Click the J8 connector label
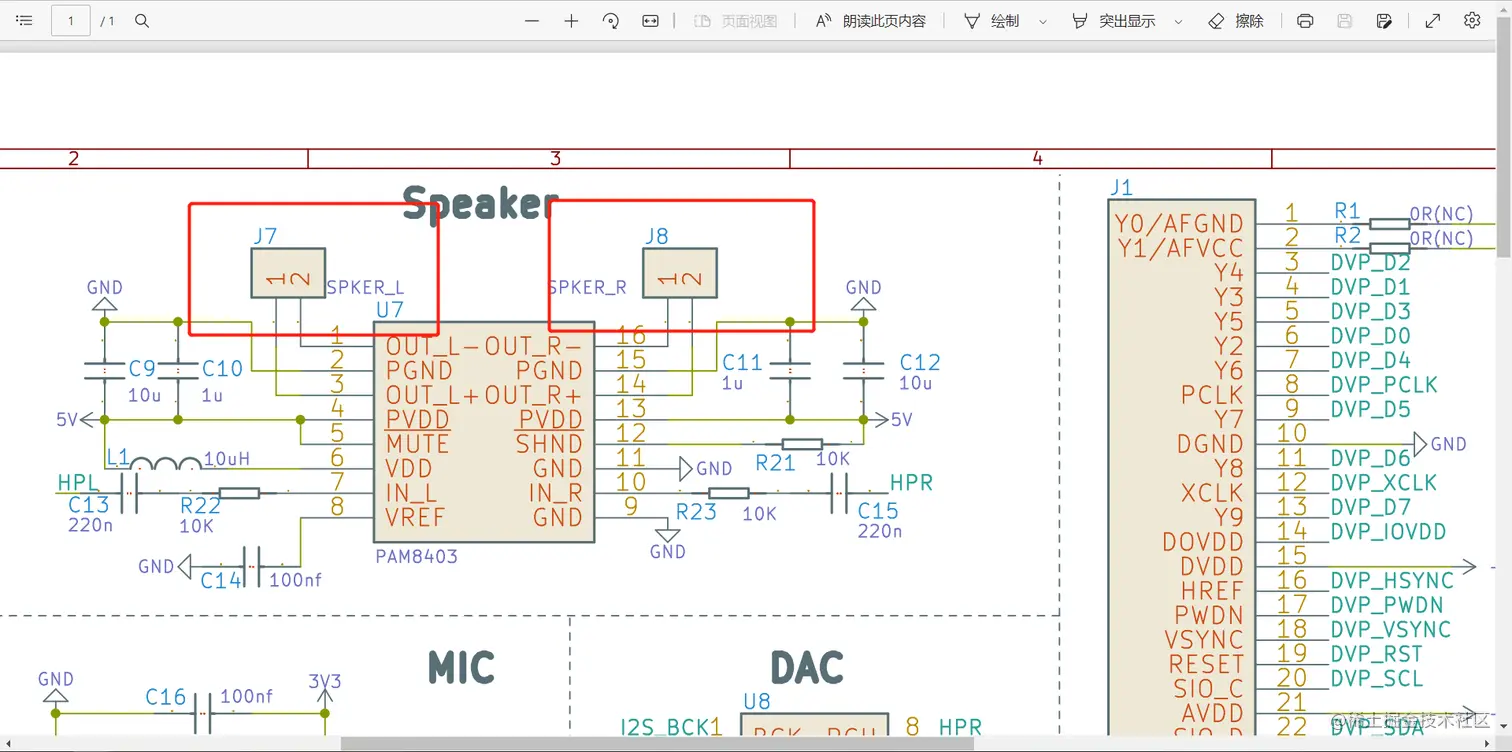 [657, 237]
